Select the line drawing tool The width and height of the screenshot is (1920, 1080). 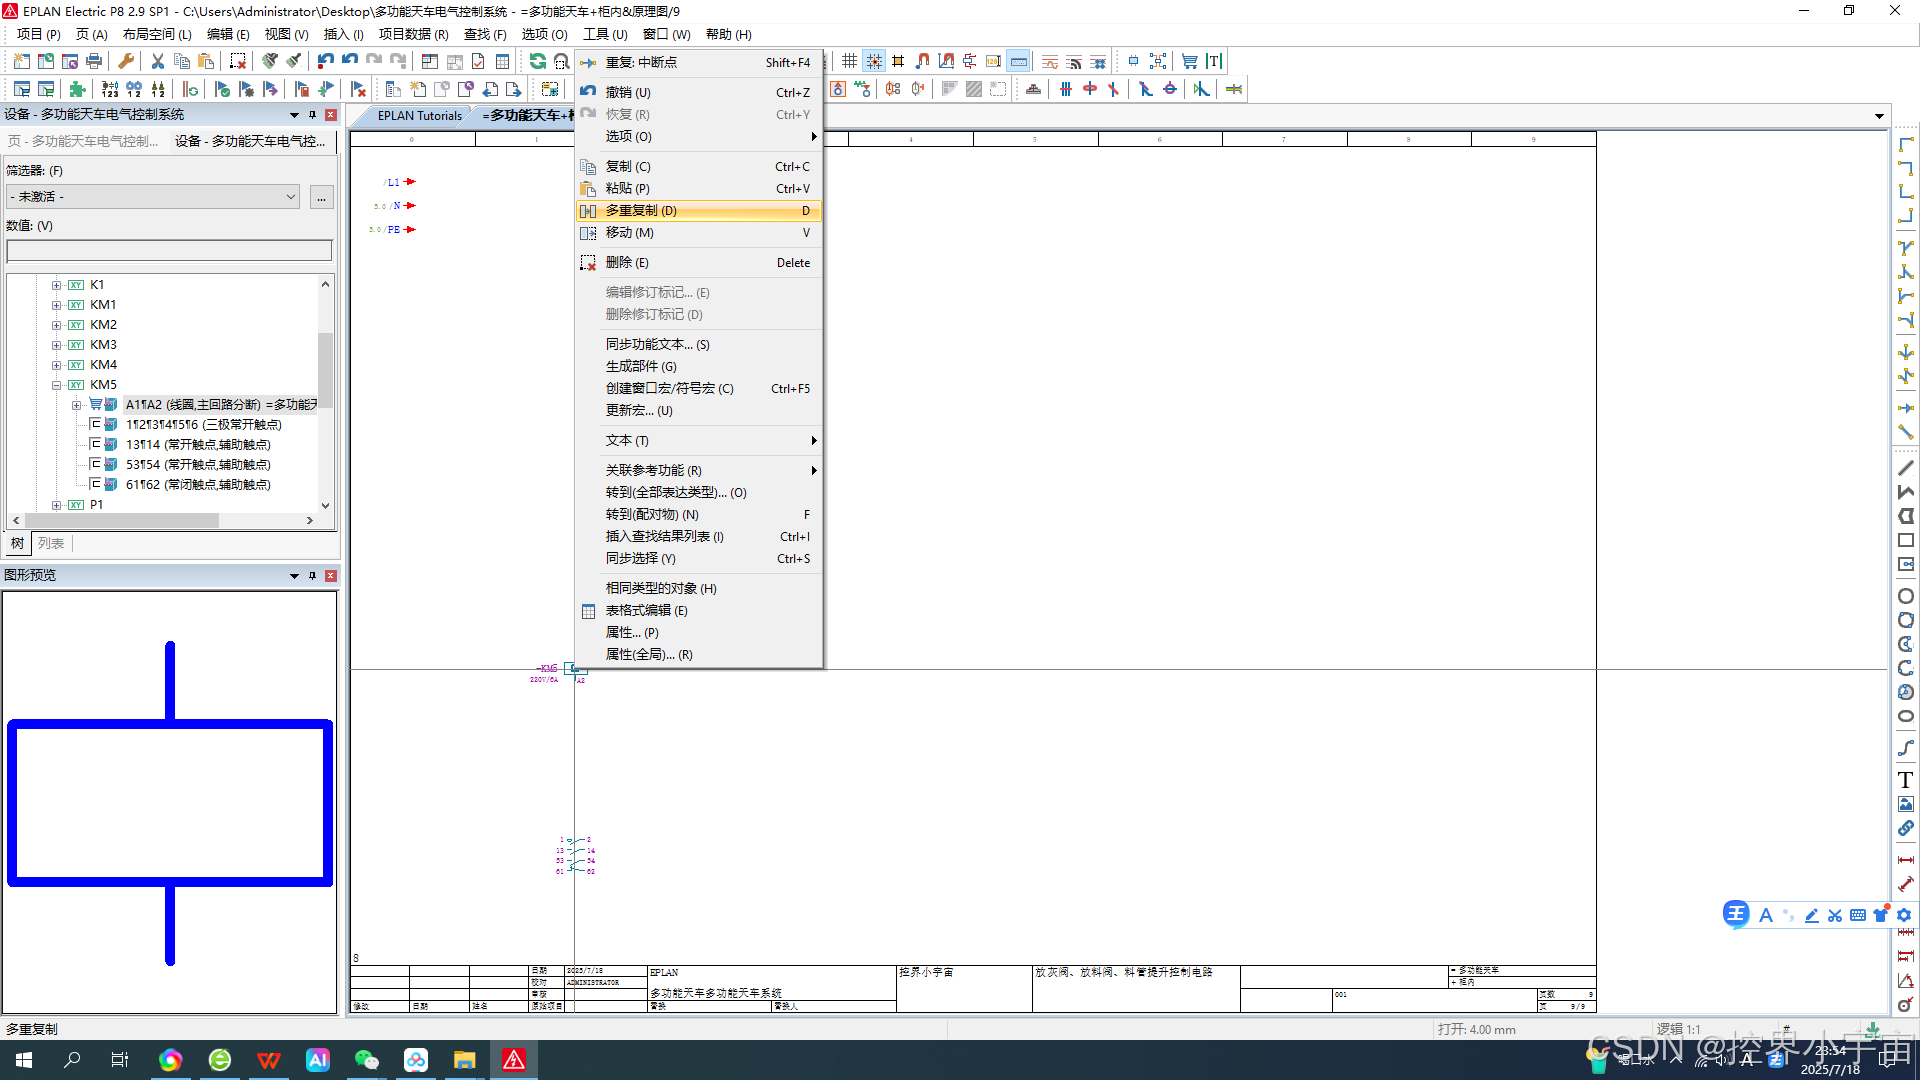pyautogui.click(x=1906, y=468)
